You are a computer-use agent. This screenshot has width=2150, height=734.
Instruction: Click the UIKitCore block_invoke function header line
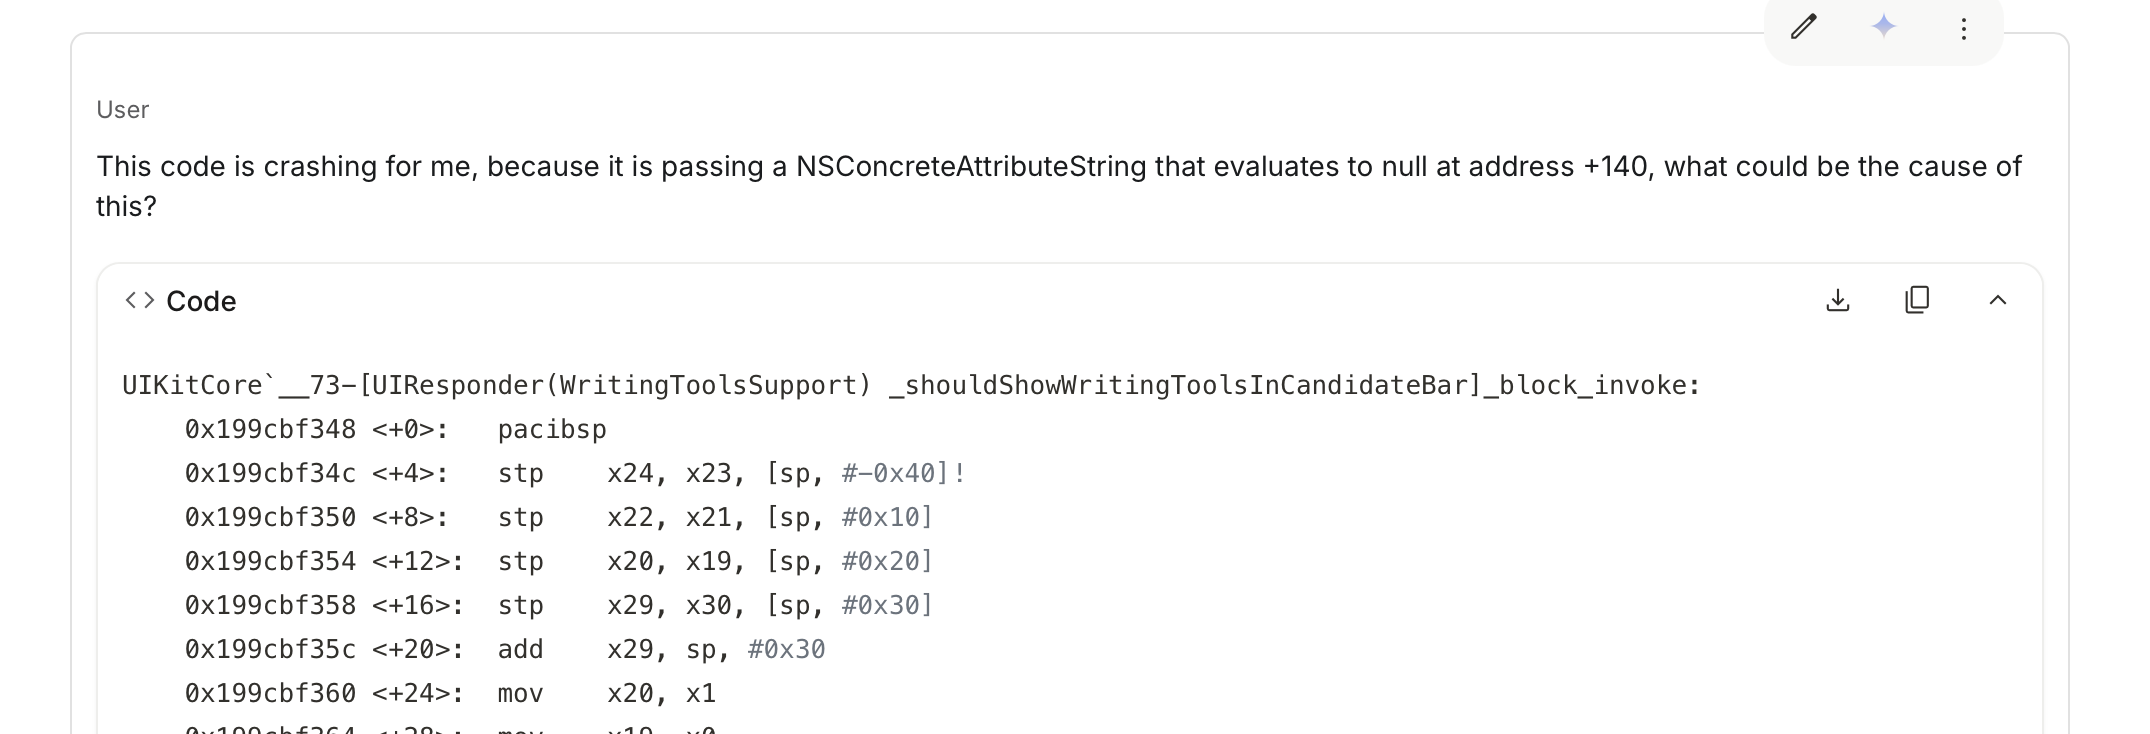click(x=910, y=386)
